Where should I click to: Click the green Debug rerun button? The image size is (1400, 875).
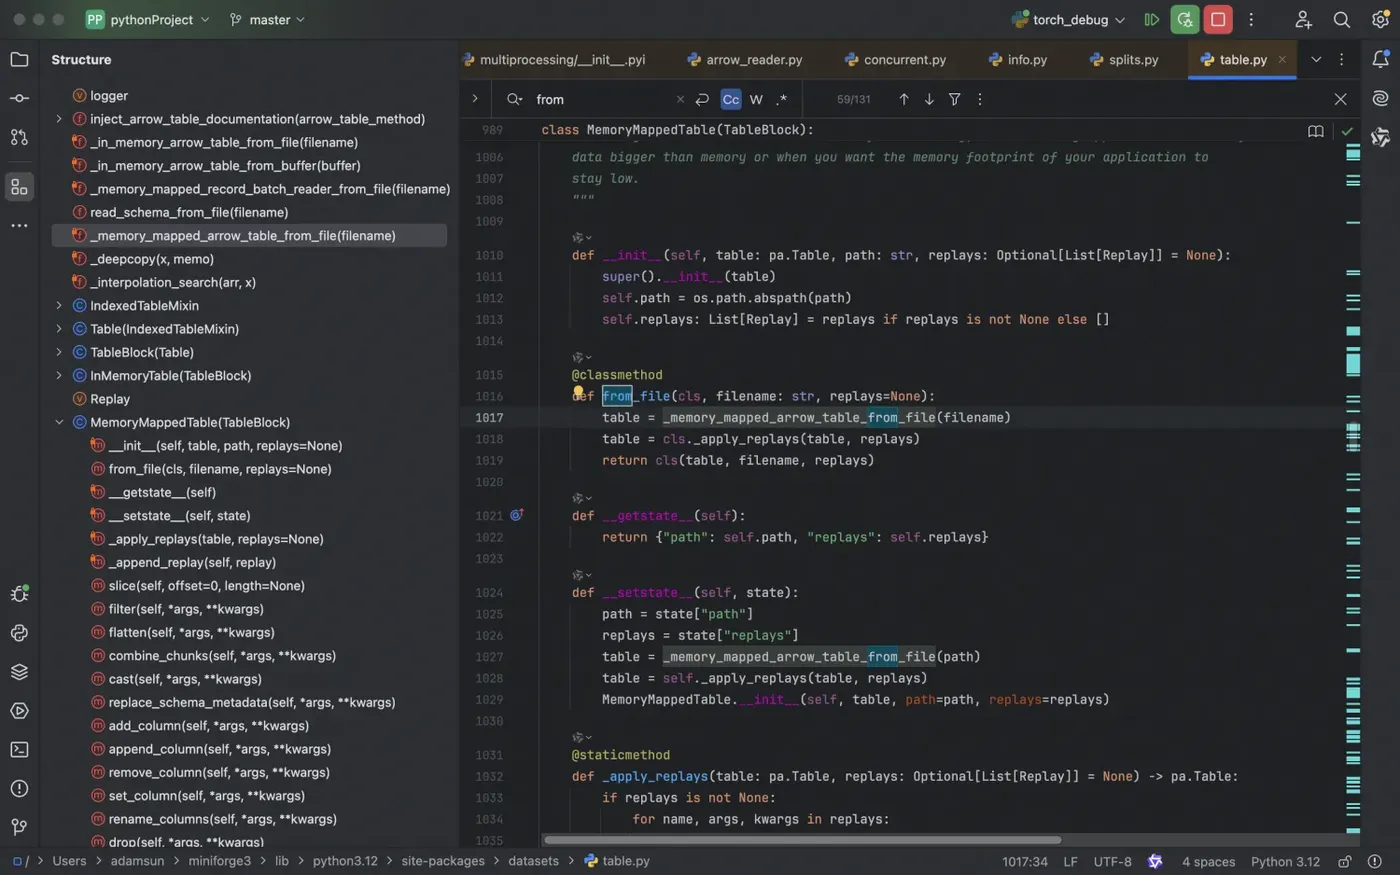(x=1185, y=19)
